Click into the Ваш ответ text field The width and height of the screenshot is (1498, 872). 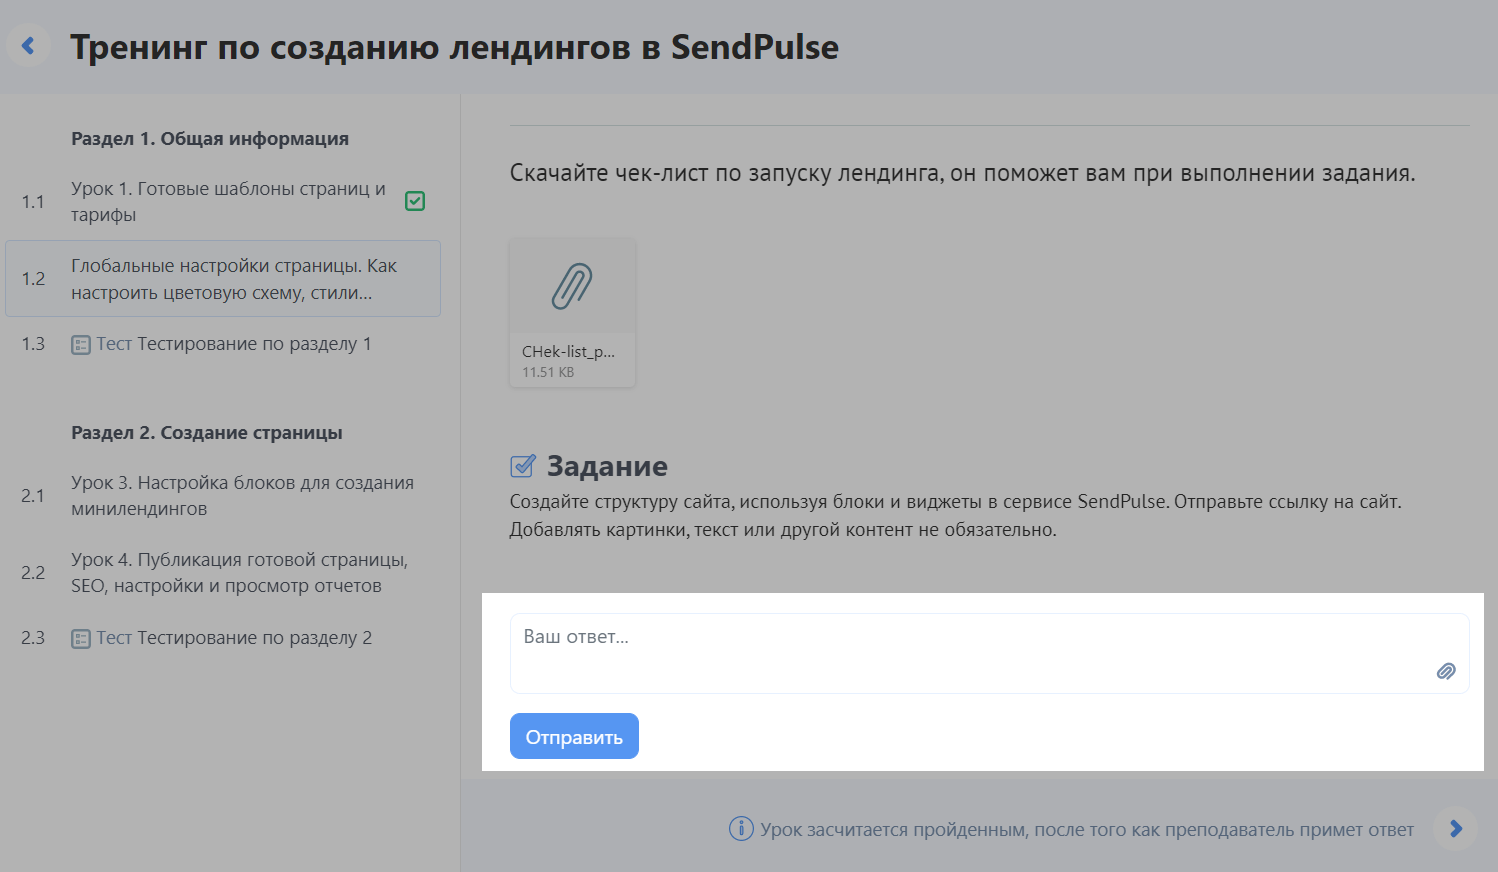coord(989,653)
